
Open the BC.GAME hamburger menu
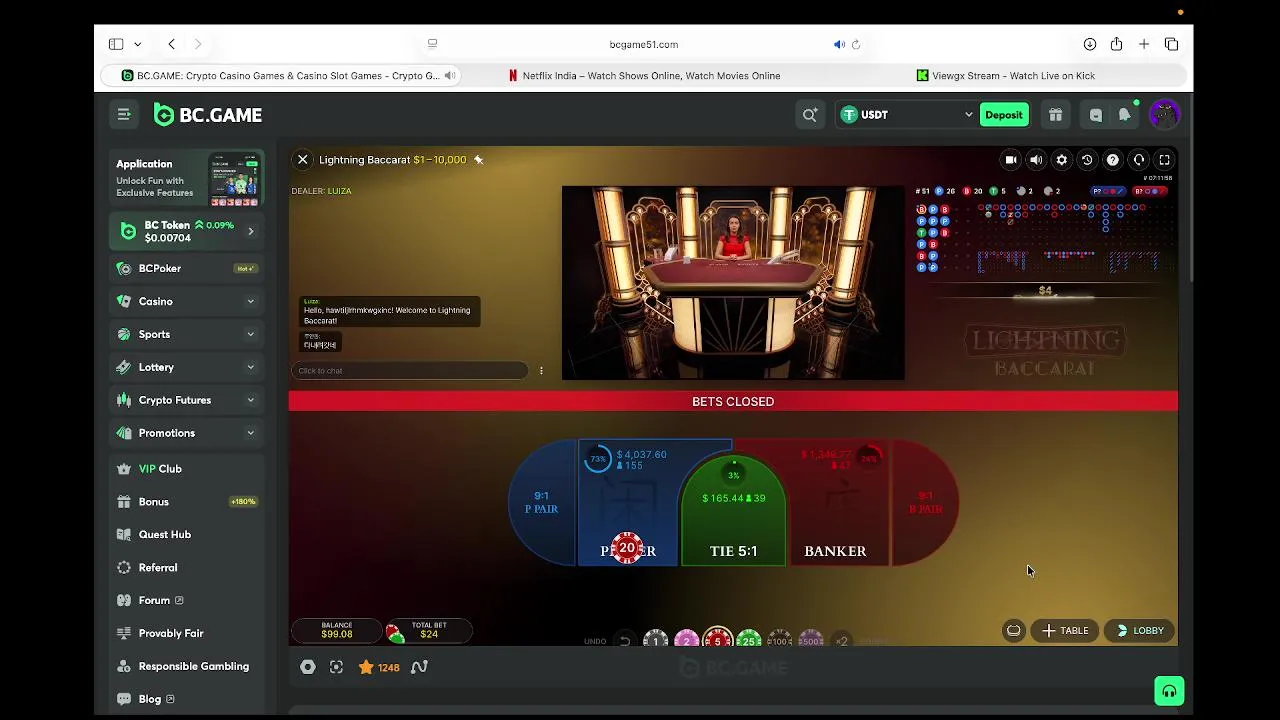(x=124, y=115)
